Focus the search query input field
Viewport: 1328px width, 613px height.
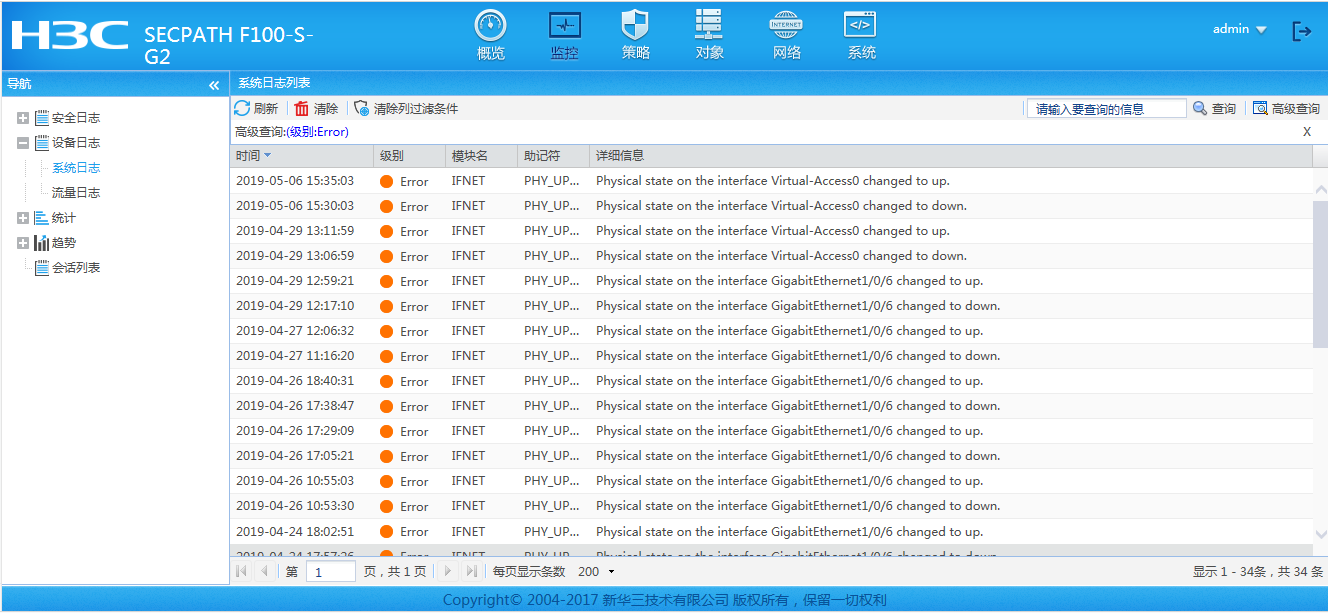[x=1107, y=108]
